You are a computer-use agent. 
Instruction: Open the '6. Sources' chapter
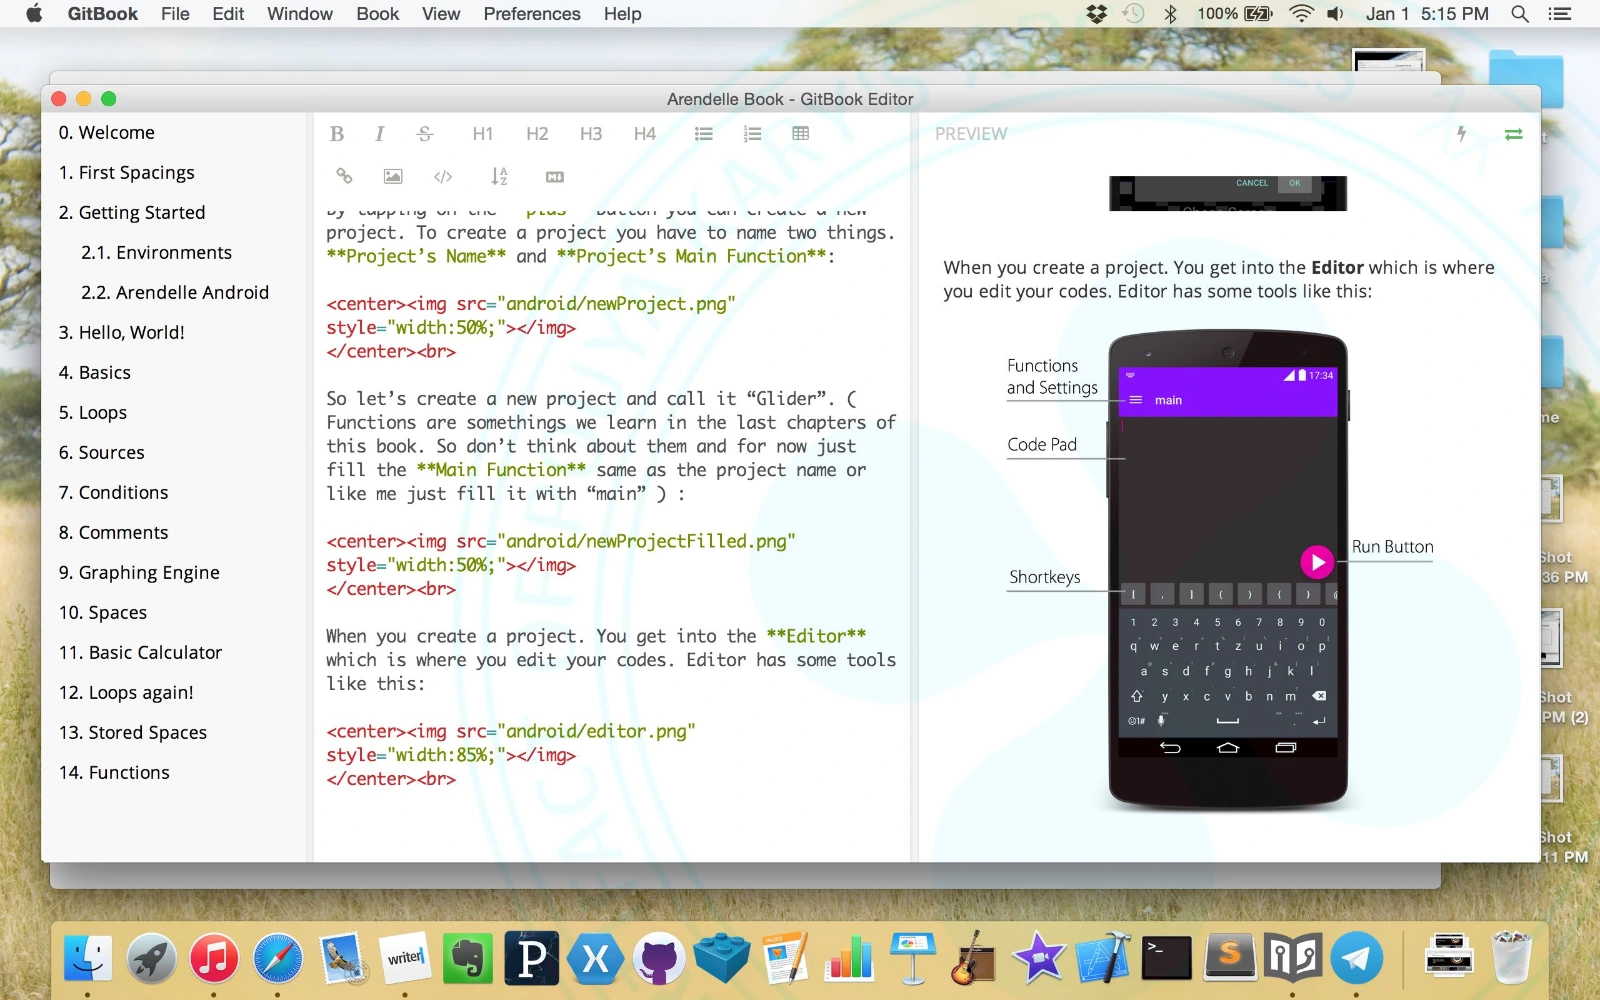pyautogui.click(x=102, y=453)
